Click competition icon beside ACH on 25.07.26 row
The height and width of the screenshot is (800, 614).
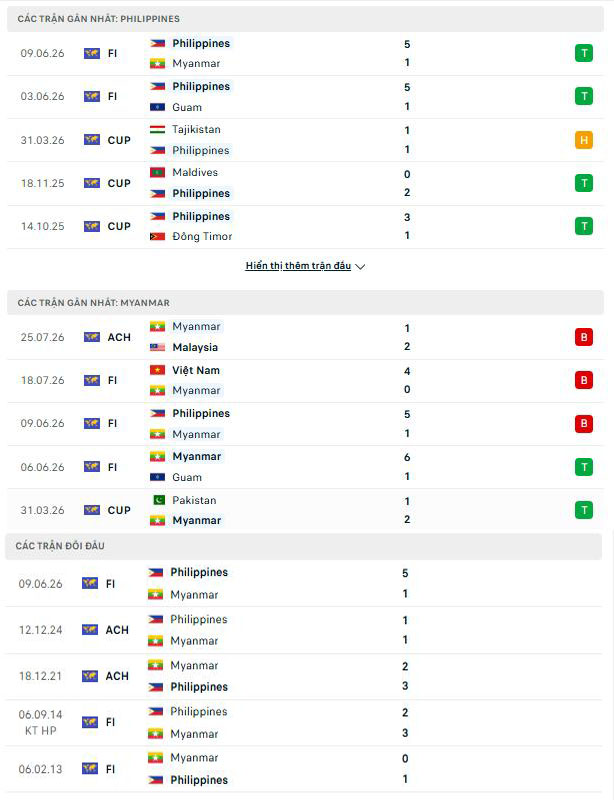[92, 337]
